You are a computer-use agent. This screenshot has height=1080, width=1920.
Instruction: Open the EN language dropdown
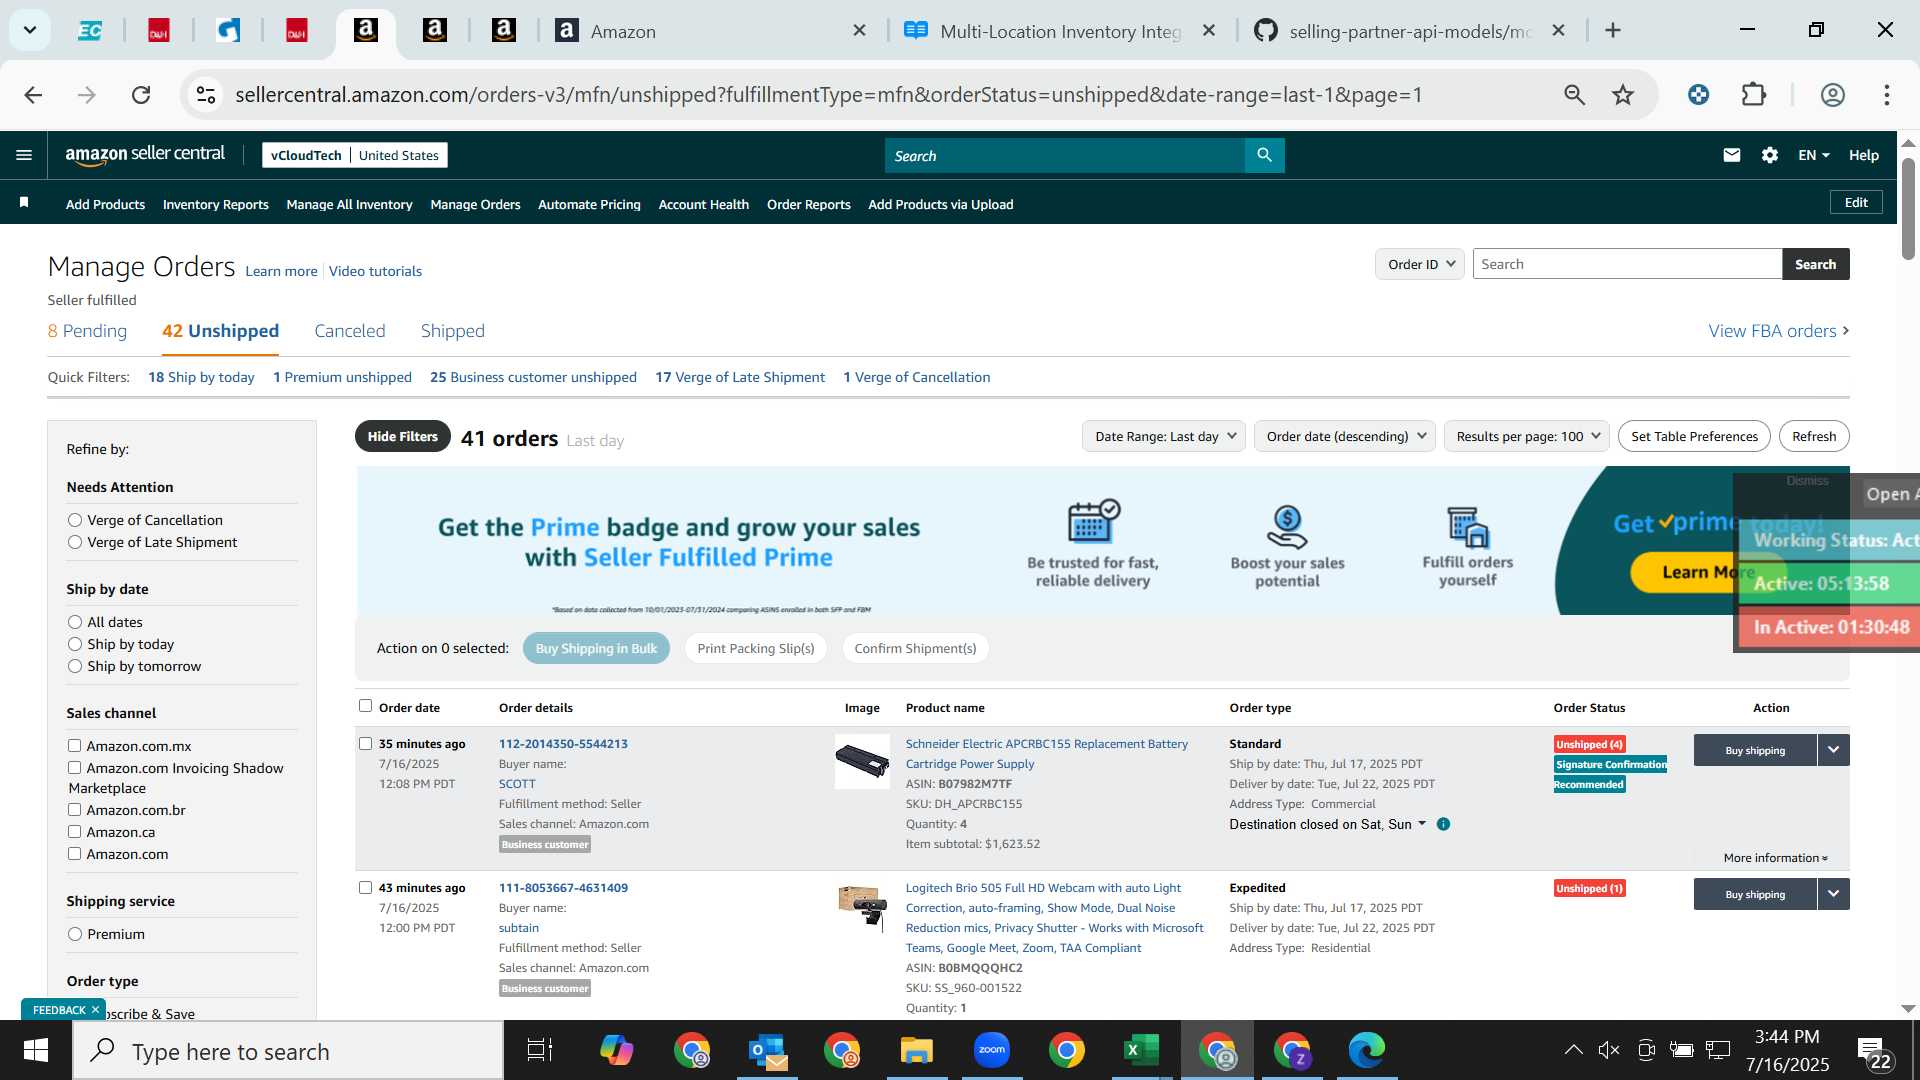1813,155
